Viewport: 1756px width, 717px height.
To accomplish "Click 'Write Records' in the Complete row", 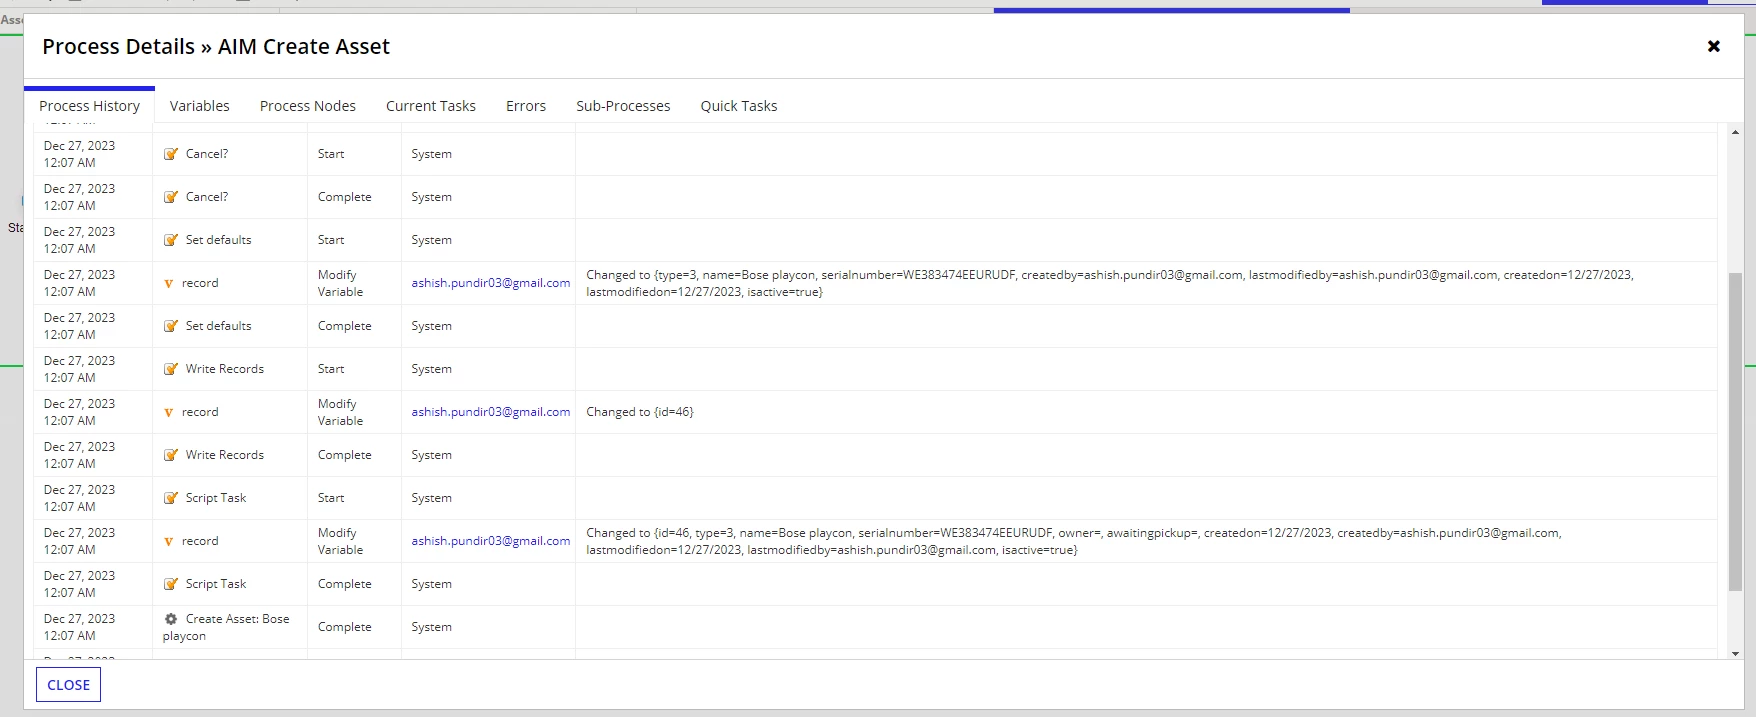I will pos(225,455).
